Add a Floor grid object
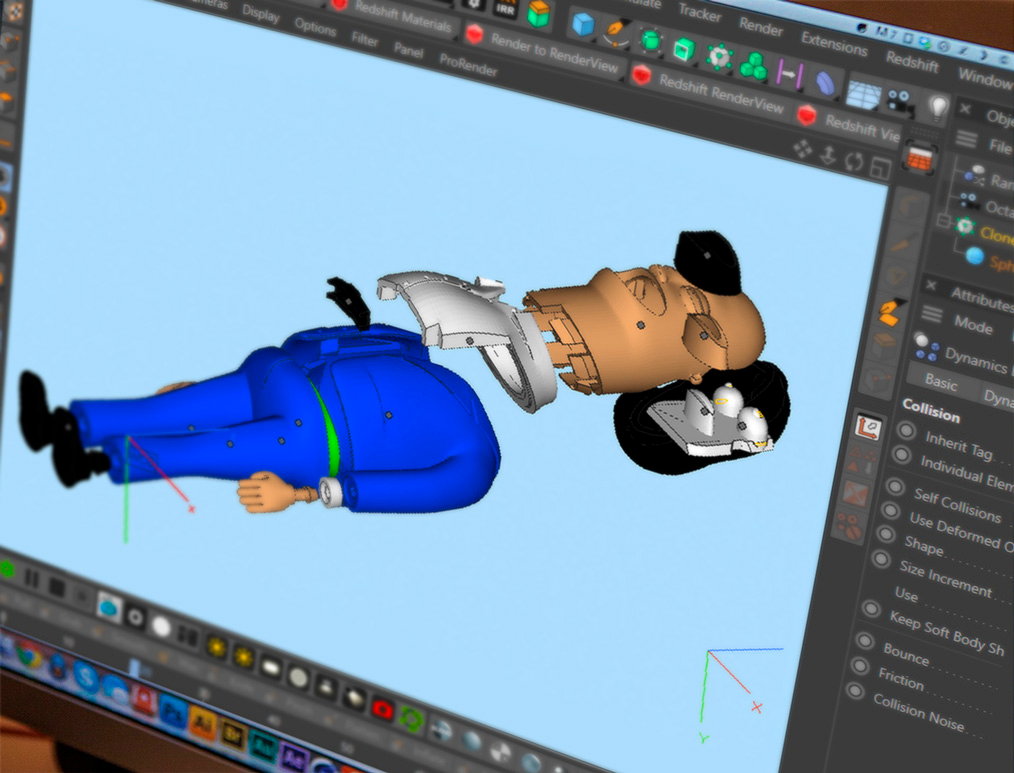 tap(862, 94)
